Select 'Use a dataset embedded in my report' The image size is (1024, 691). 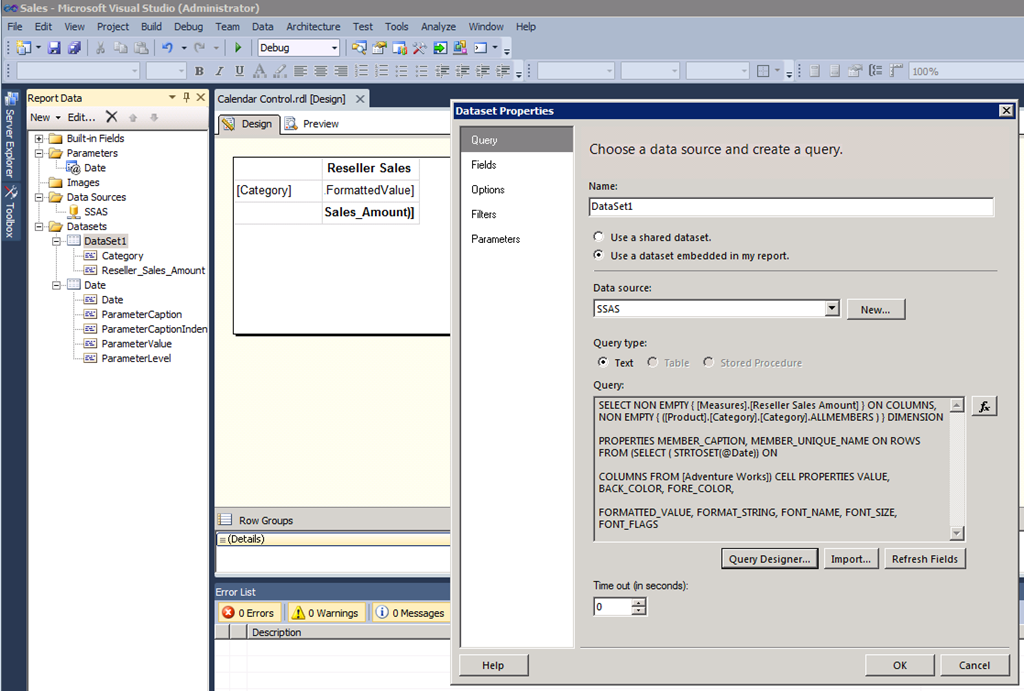(599, 255)
